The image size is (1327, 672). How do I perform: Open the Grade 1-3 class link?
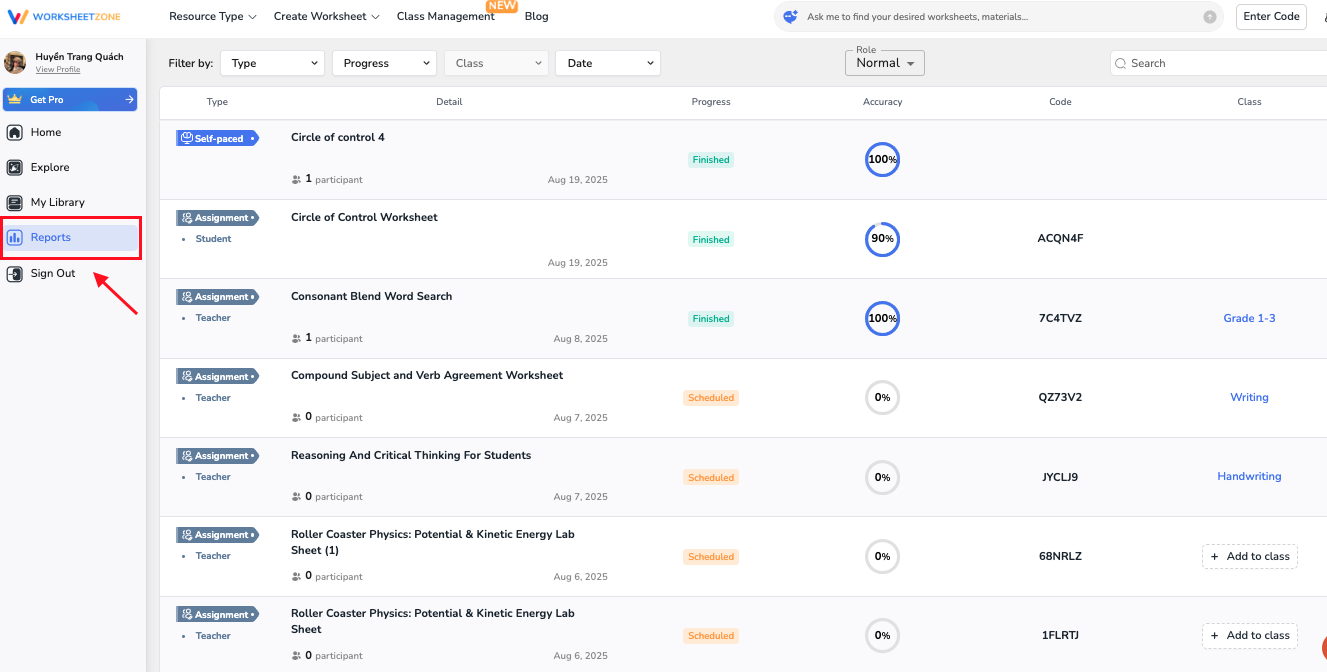pyautogui.click(x=1249, y=318)
